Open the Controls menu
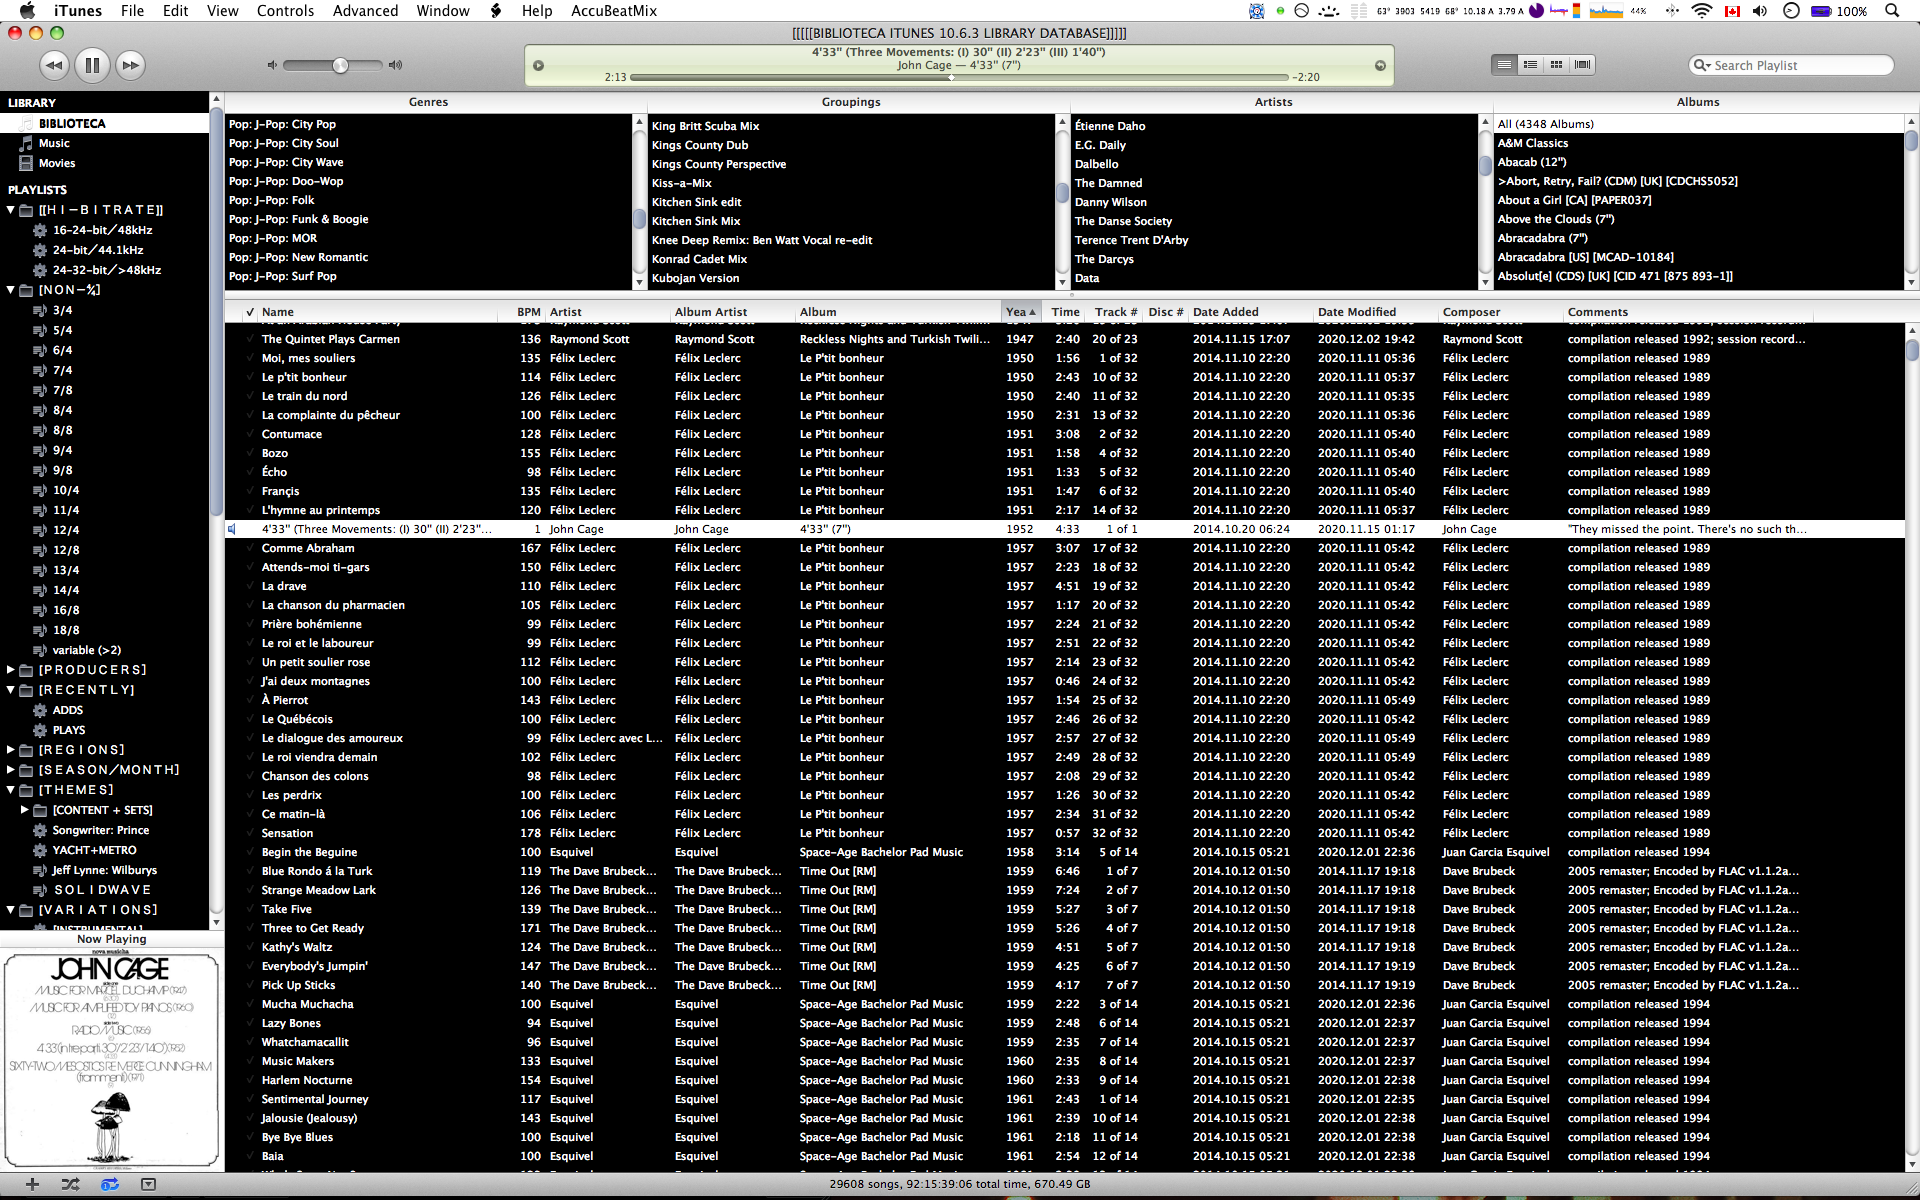 (x=285, y=11)
